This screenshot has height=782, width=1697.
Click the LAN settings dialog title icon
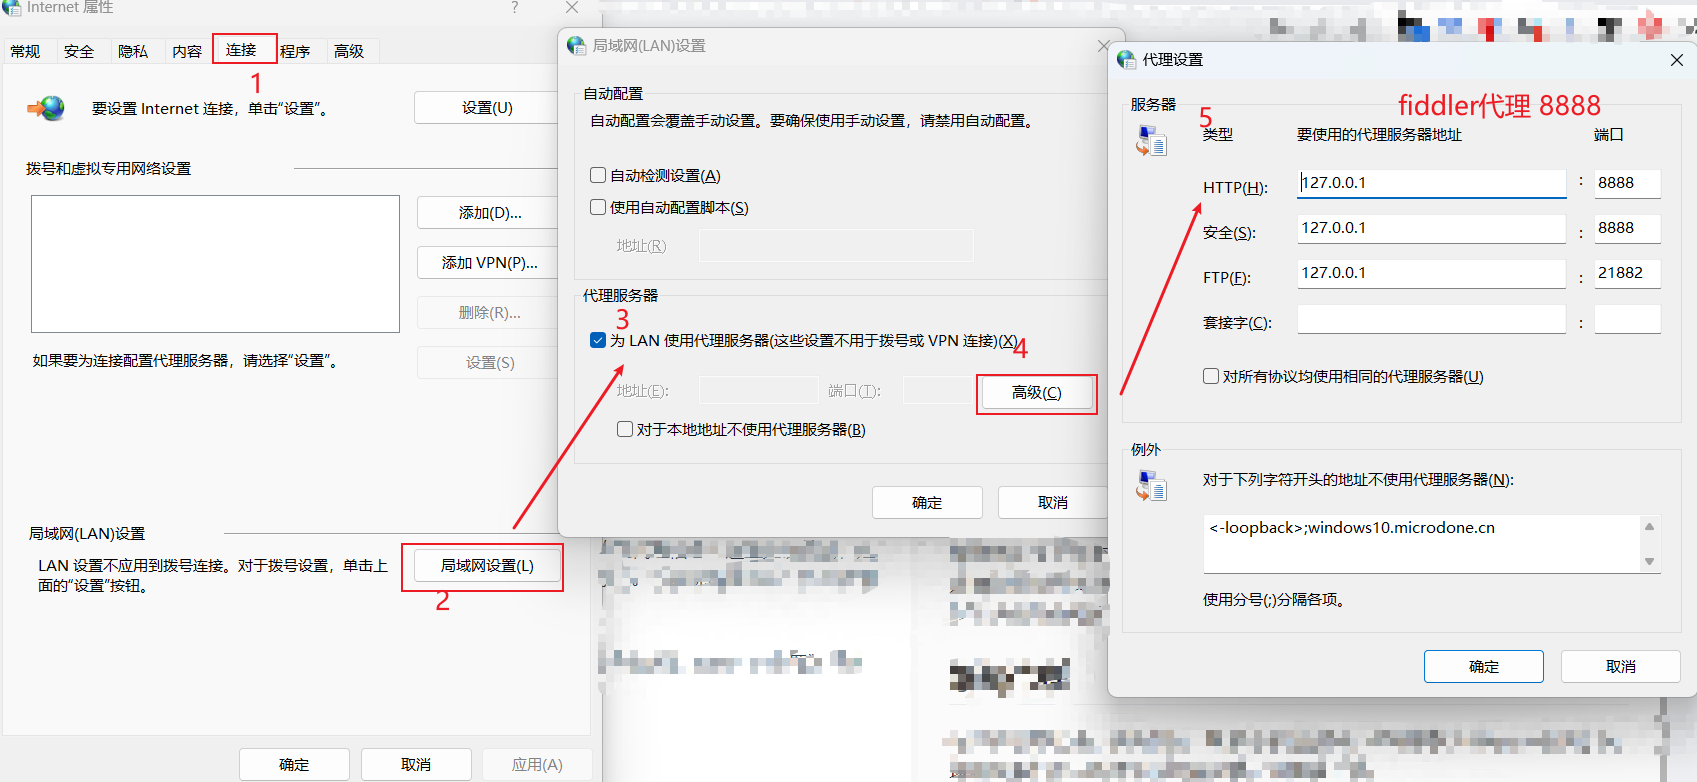tap(576, 46)
